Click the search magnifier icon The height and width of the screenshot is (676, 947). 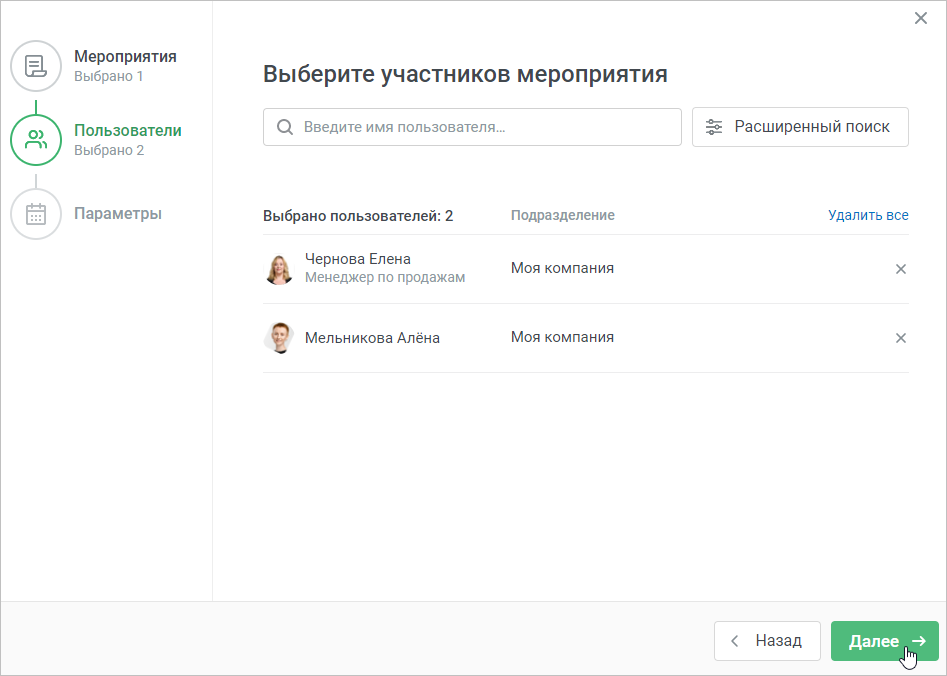click(x=285, y=127)
